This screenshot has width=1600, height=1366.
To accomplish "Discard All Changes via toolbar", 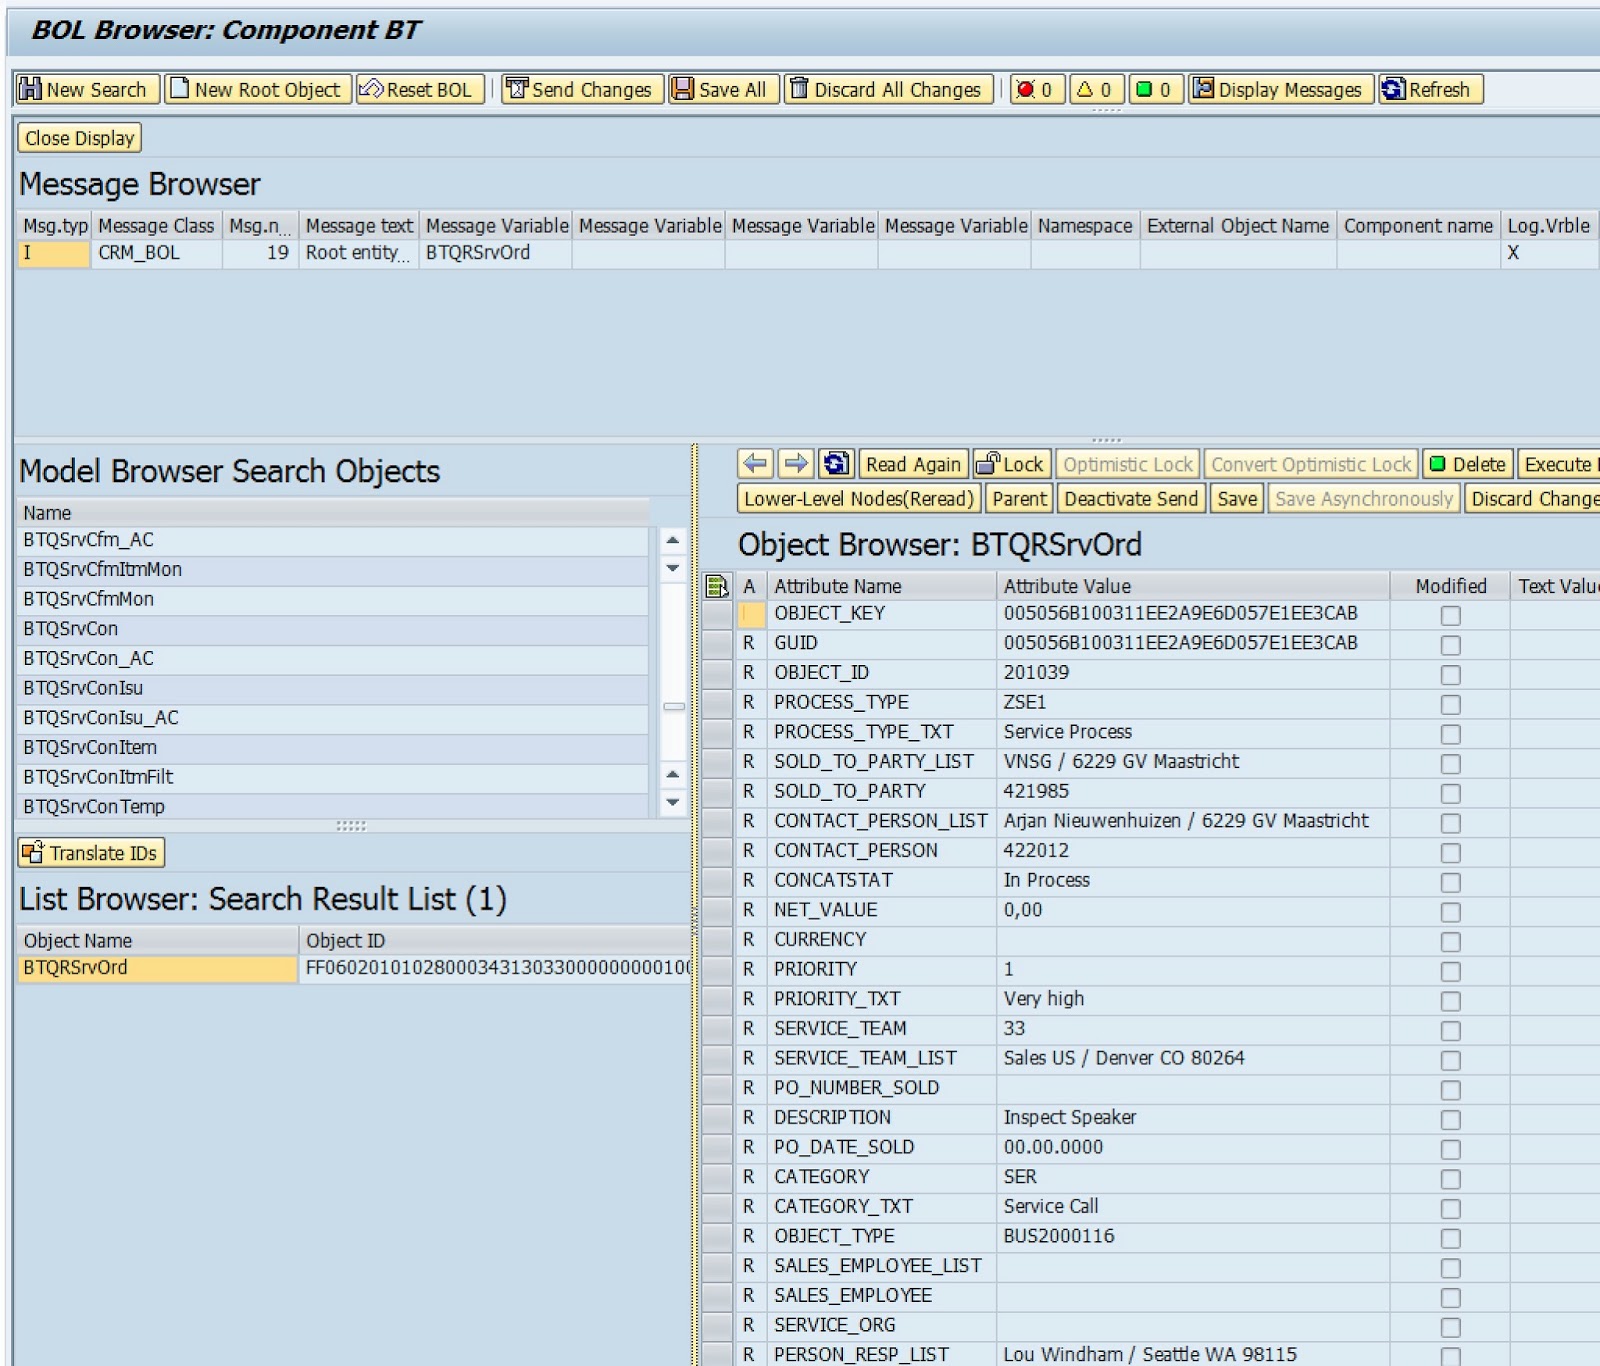I will pos(888,90).
